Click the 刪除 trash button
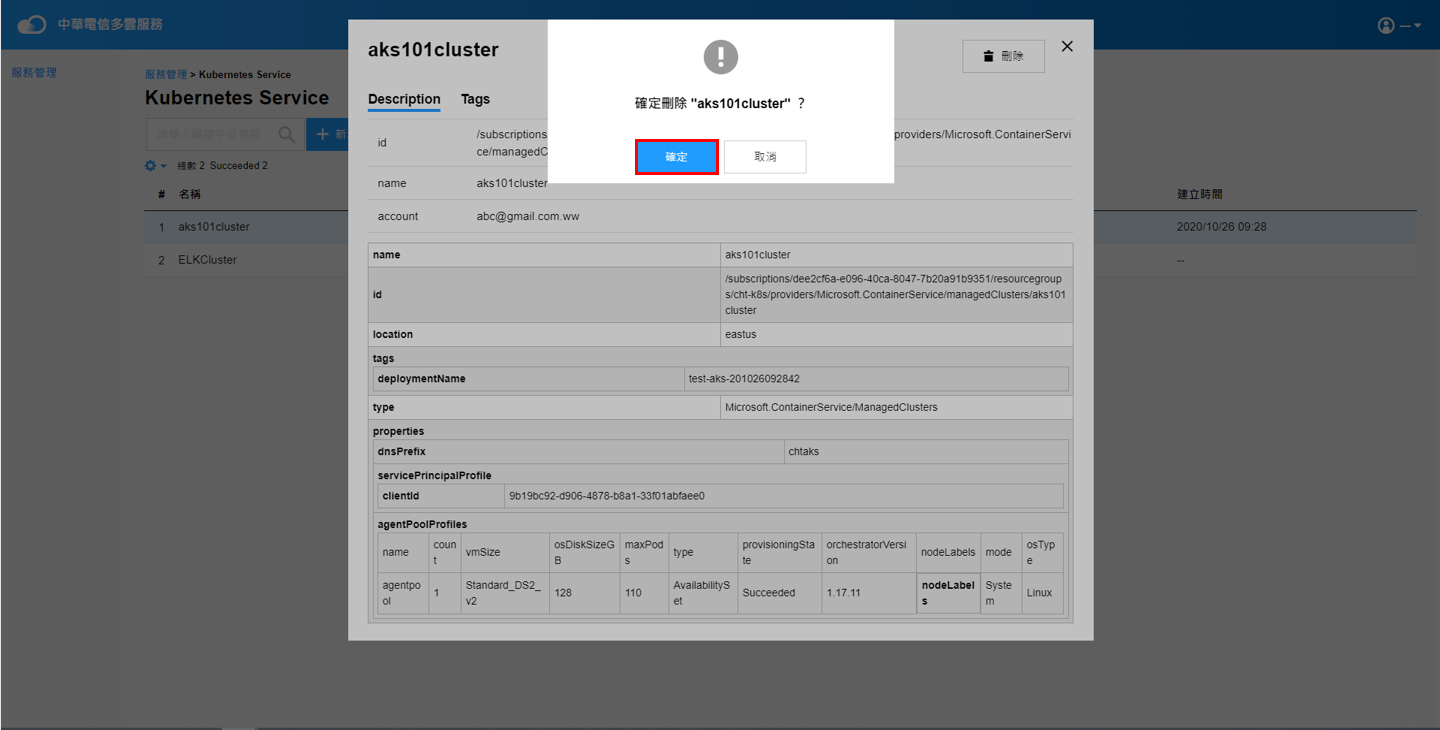The height and width of the screenshot is (730, 1440). click(1003, 56)
